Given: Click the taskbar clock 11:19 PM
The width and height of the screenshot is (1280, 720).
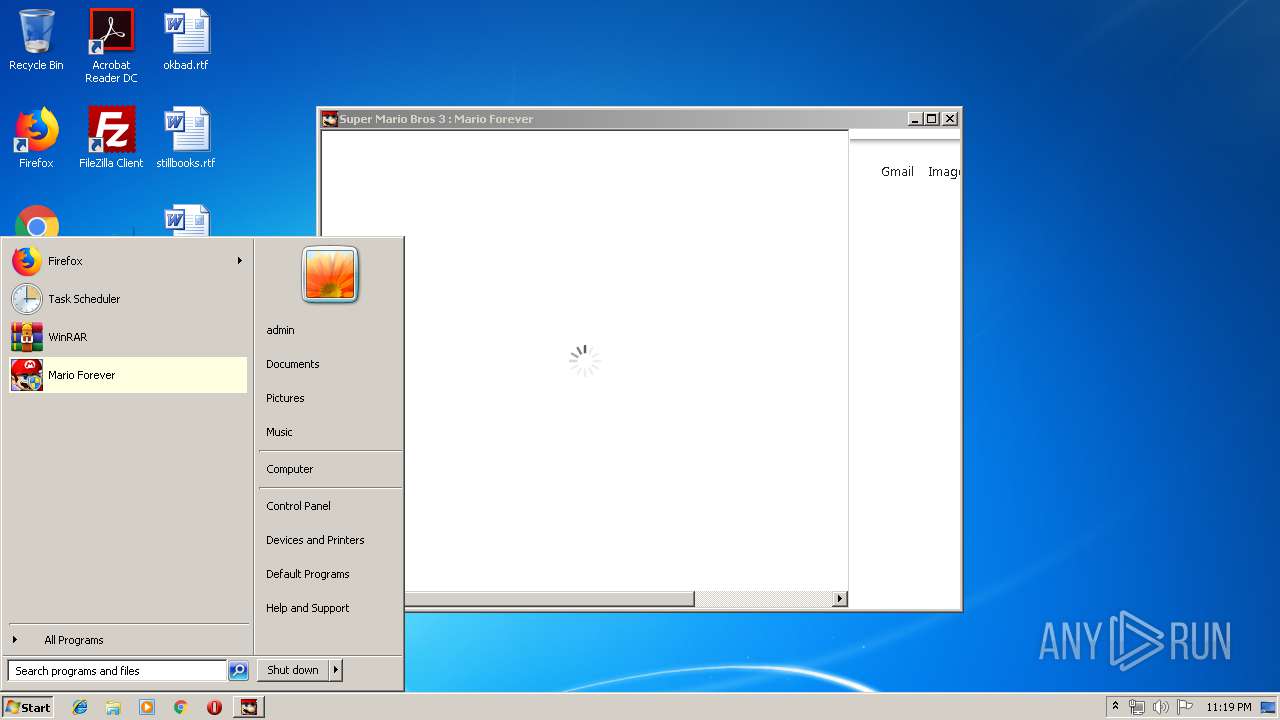Looking at the screenshot, I should pos(1228,707).
